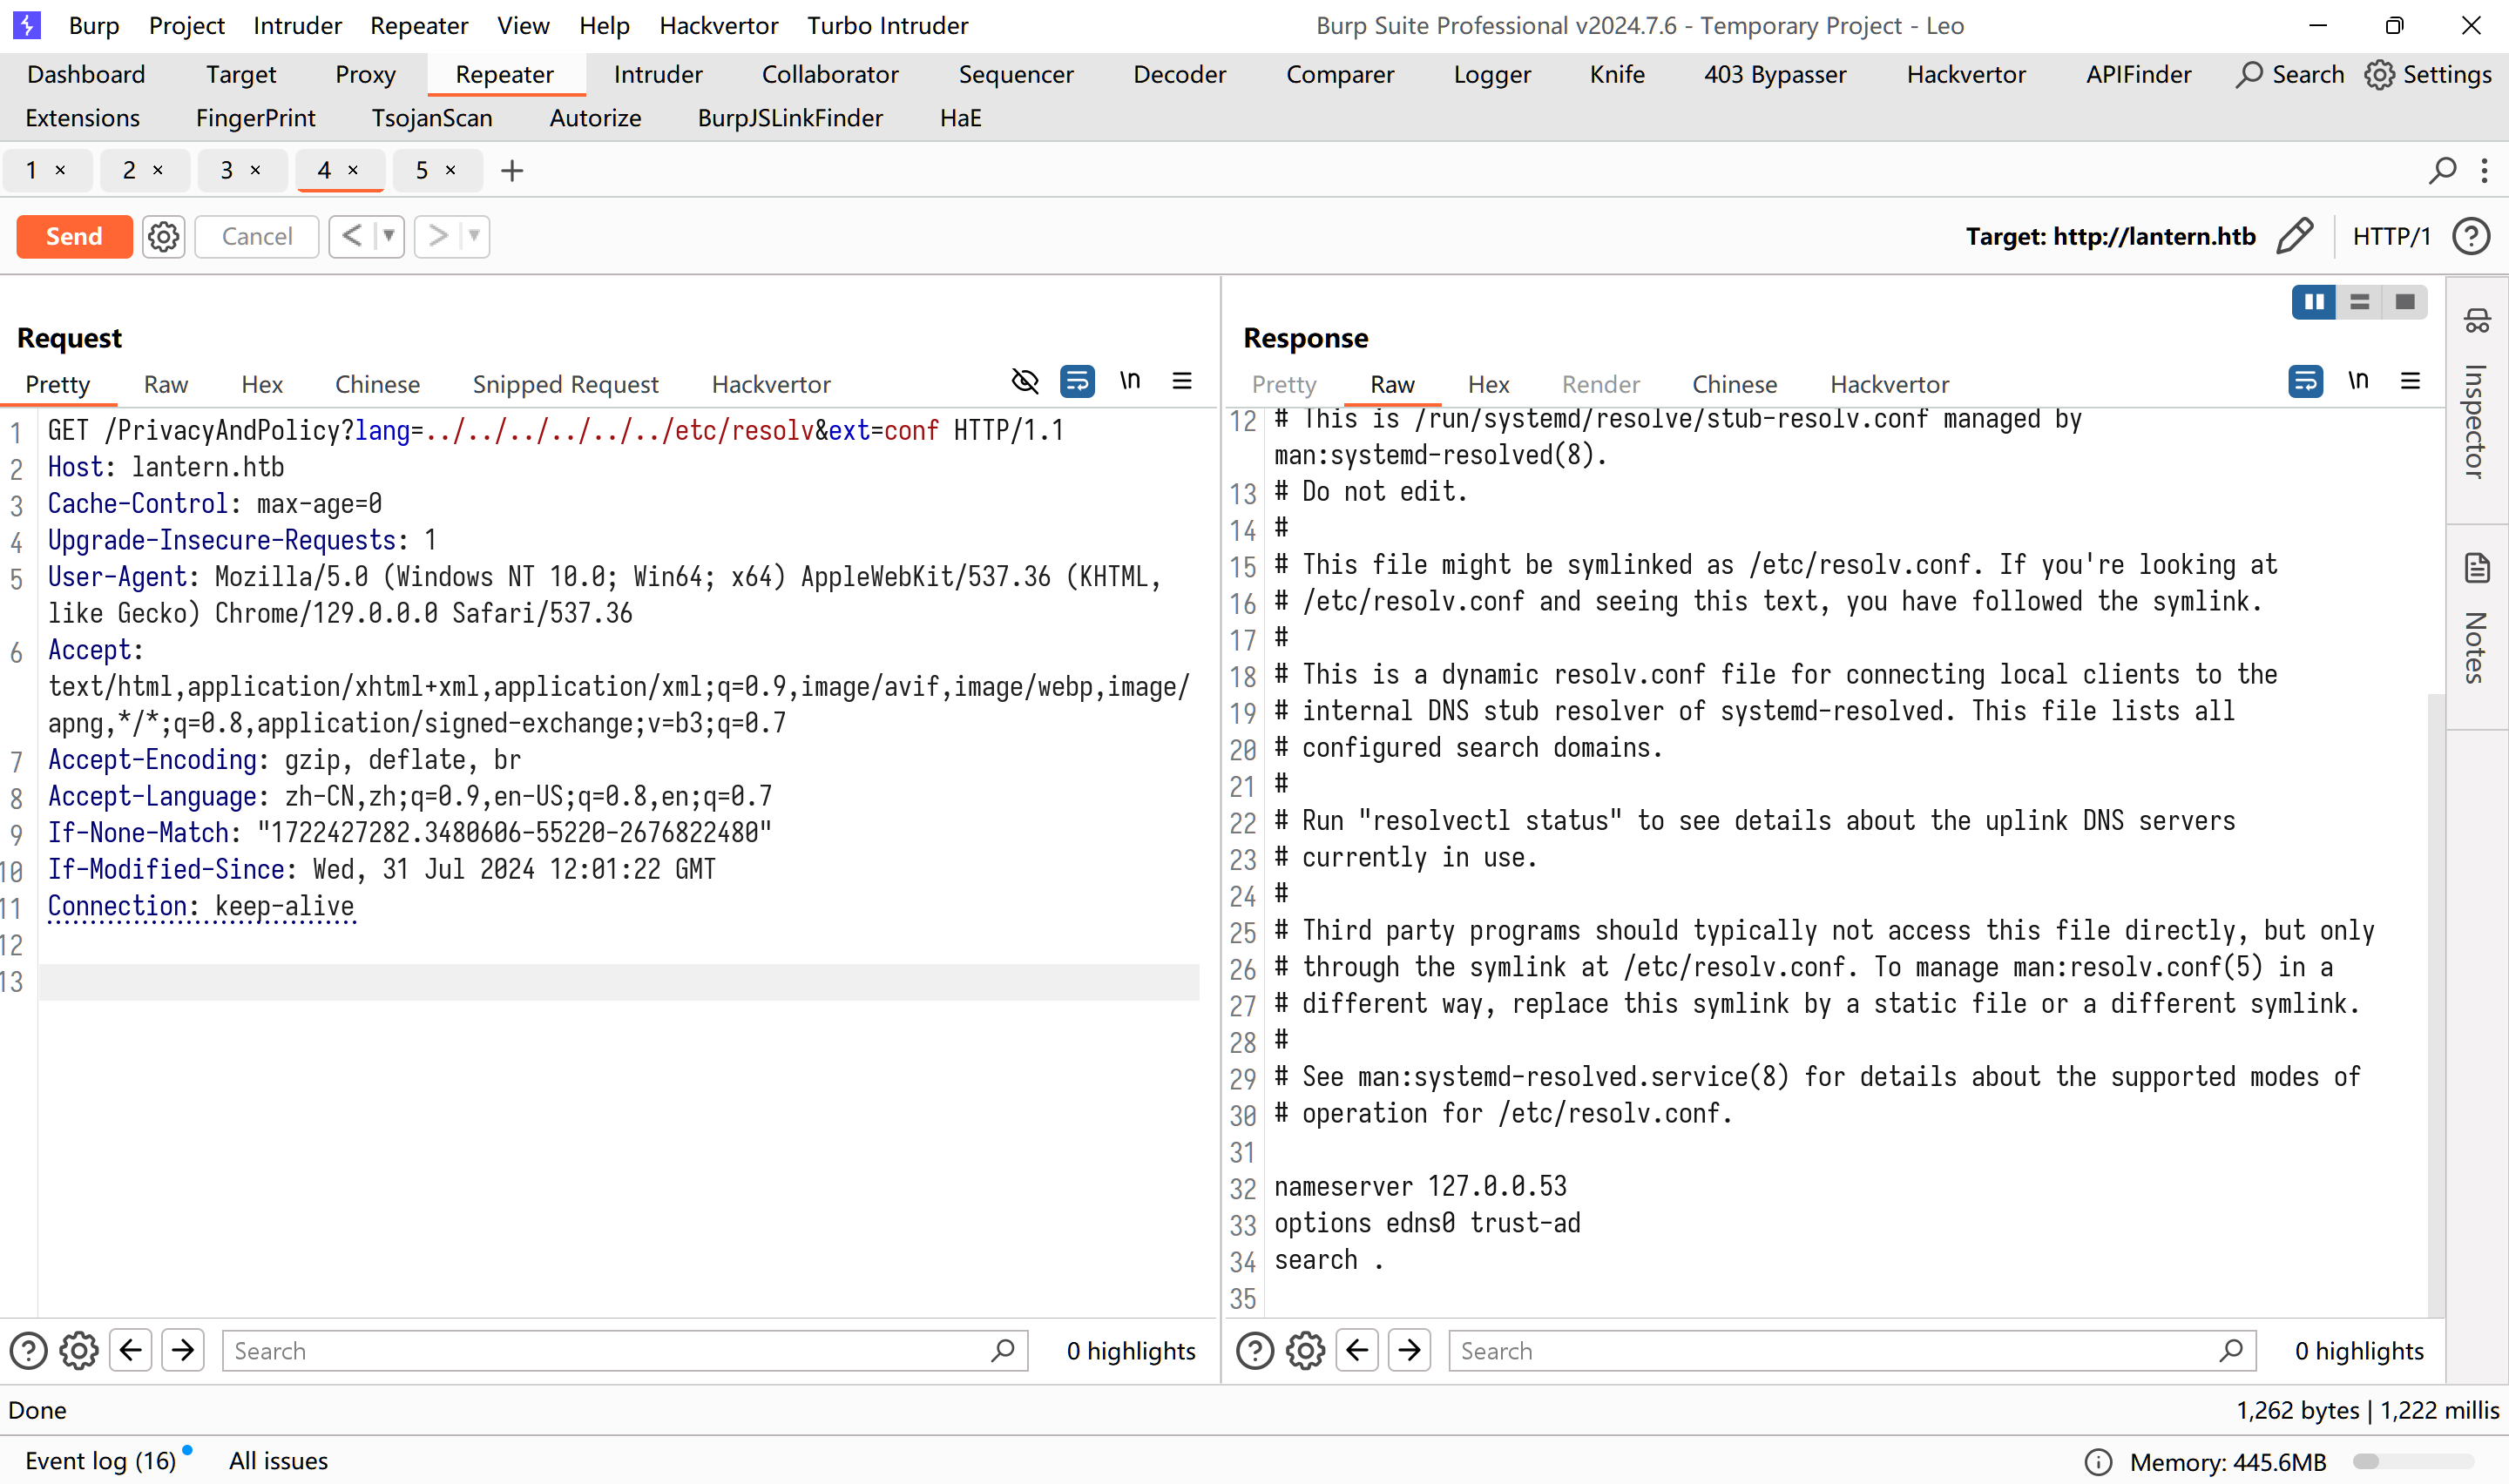Open response Render tab
The width and height of the screenshot is (2509, 1484).
click(x=1600, y=384)
